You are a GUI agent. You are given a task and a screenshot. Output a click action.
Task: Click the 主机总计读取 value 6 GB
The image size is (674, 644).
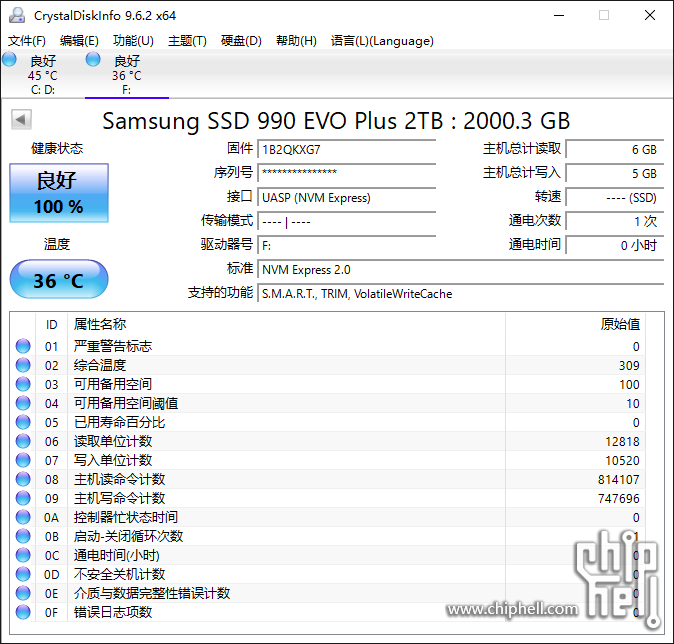click(615, 150)
